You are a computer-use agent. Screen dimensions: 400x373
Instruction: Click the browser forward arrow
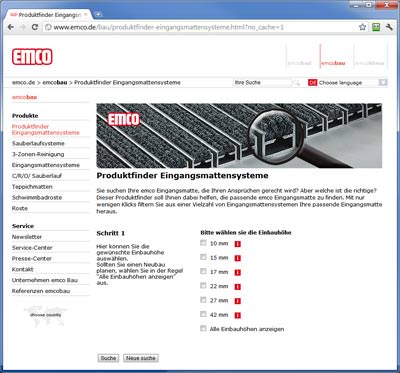tap(23, 27)
